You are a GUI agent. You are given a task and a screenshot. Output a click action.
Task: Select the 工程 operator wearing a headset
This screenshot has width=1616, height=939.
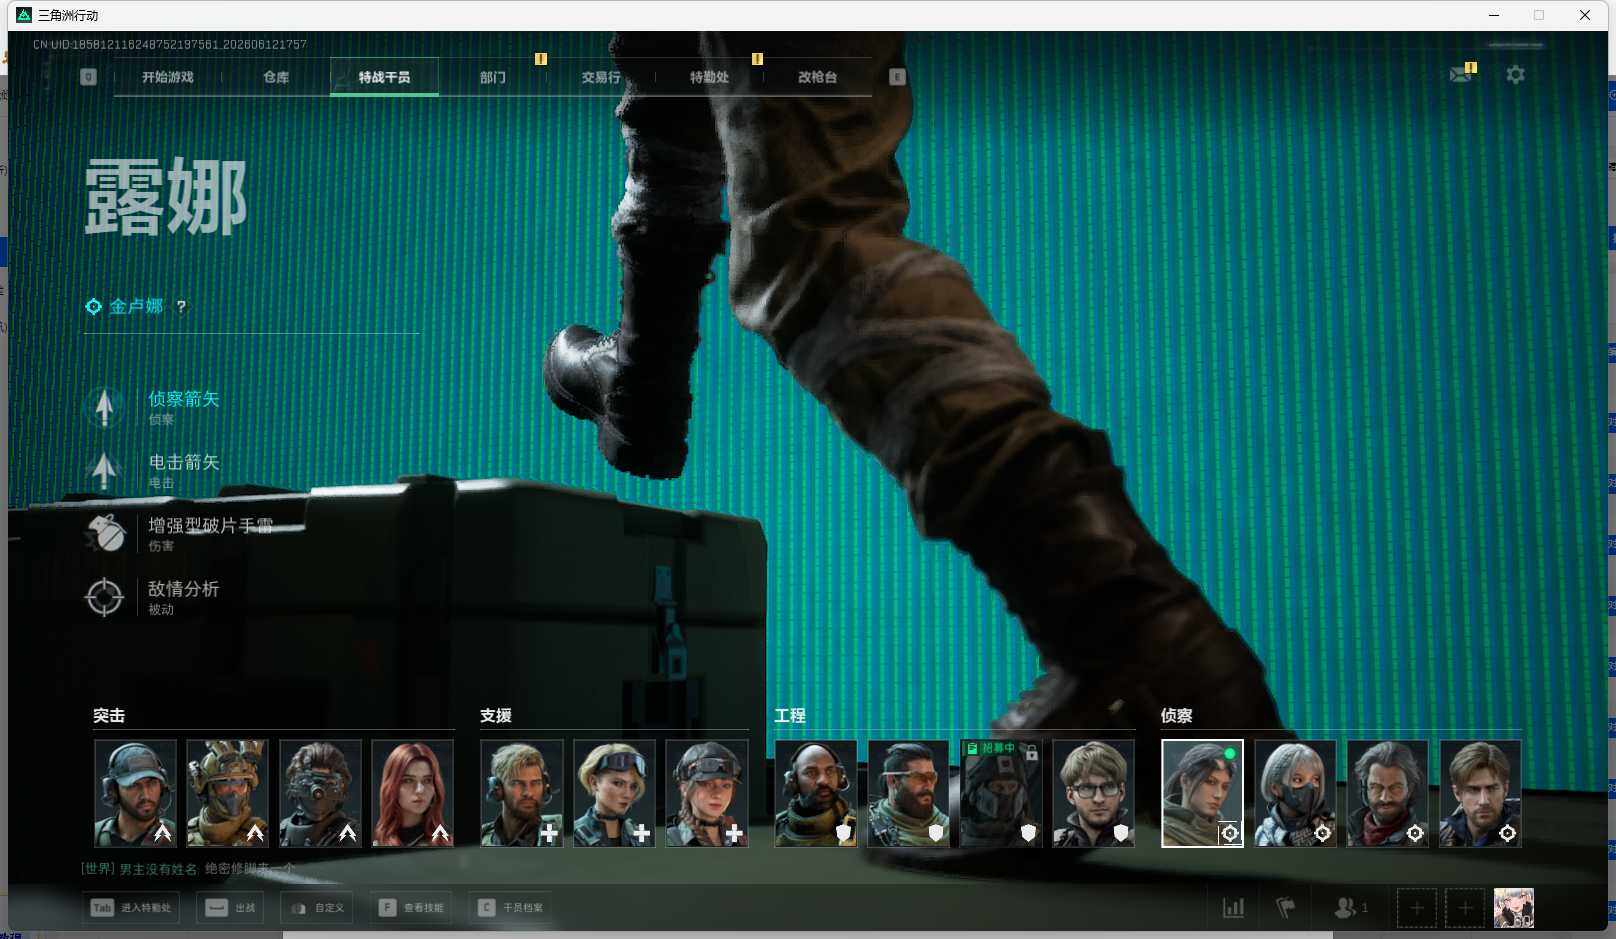pos(816,793)
